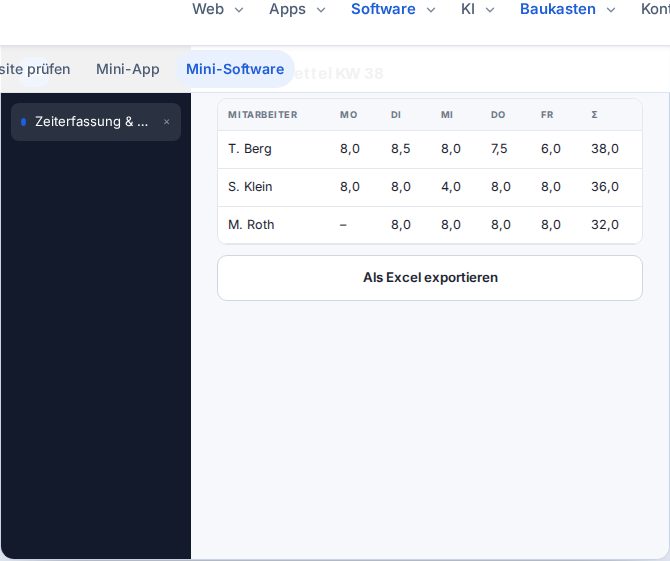Select the M. Roth employee name
Screen dimensions: 670x561
coord(251,225)
